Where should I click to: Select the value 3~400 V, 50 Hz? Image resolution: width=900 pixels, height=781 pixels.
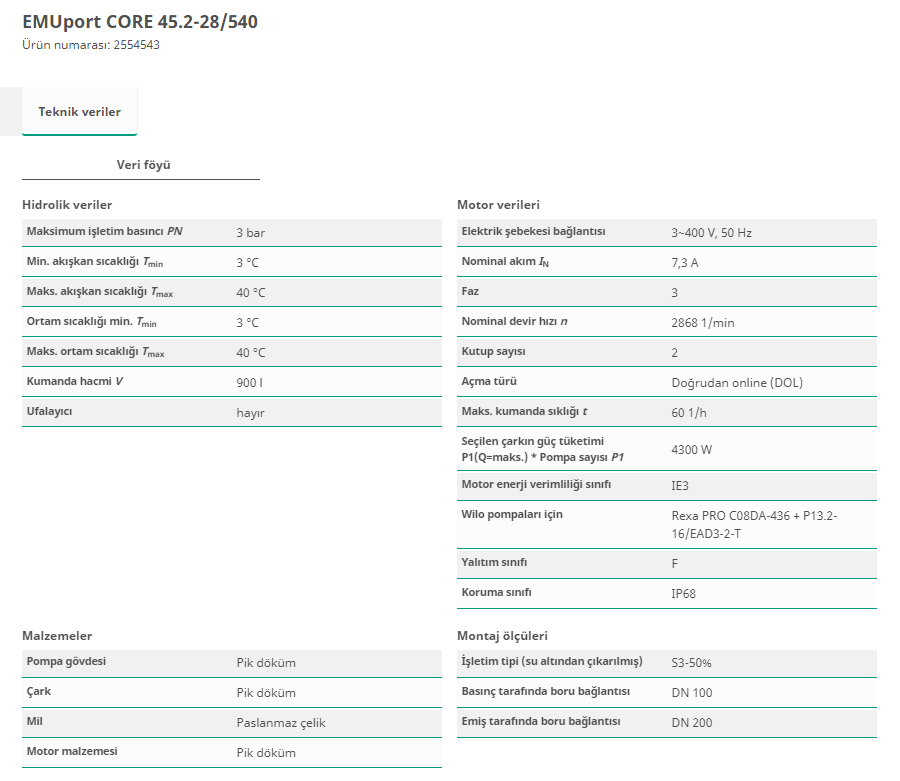pyautogui.click(x=711, y=233)
